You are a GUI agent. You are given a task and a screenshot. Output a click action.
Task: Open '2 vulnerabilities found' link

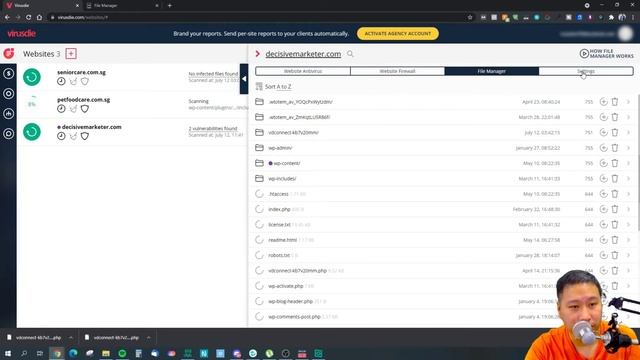(x=213, y=129)
